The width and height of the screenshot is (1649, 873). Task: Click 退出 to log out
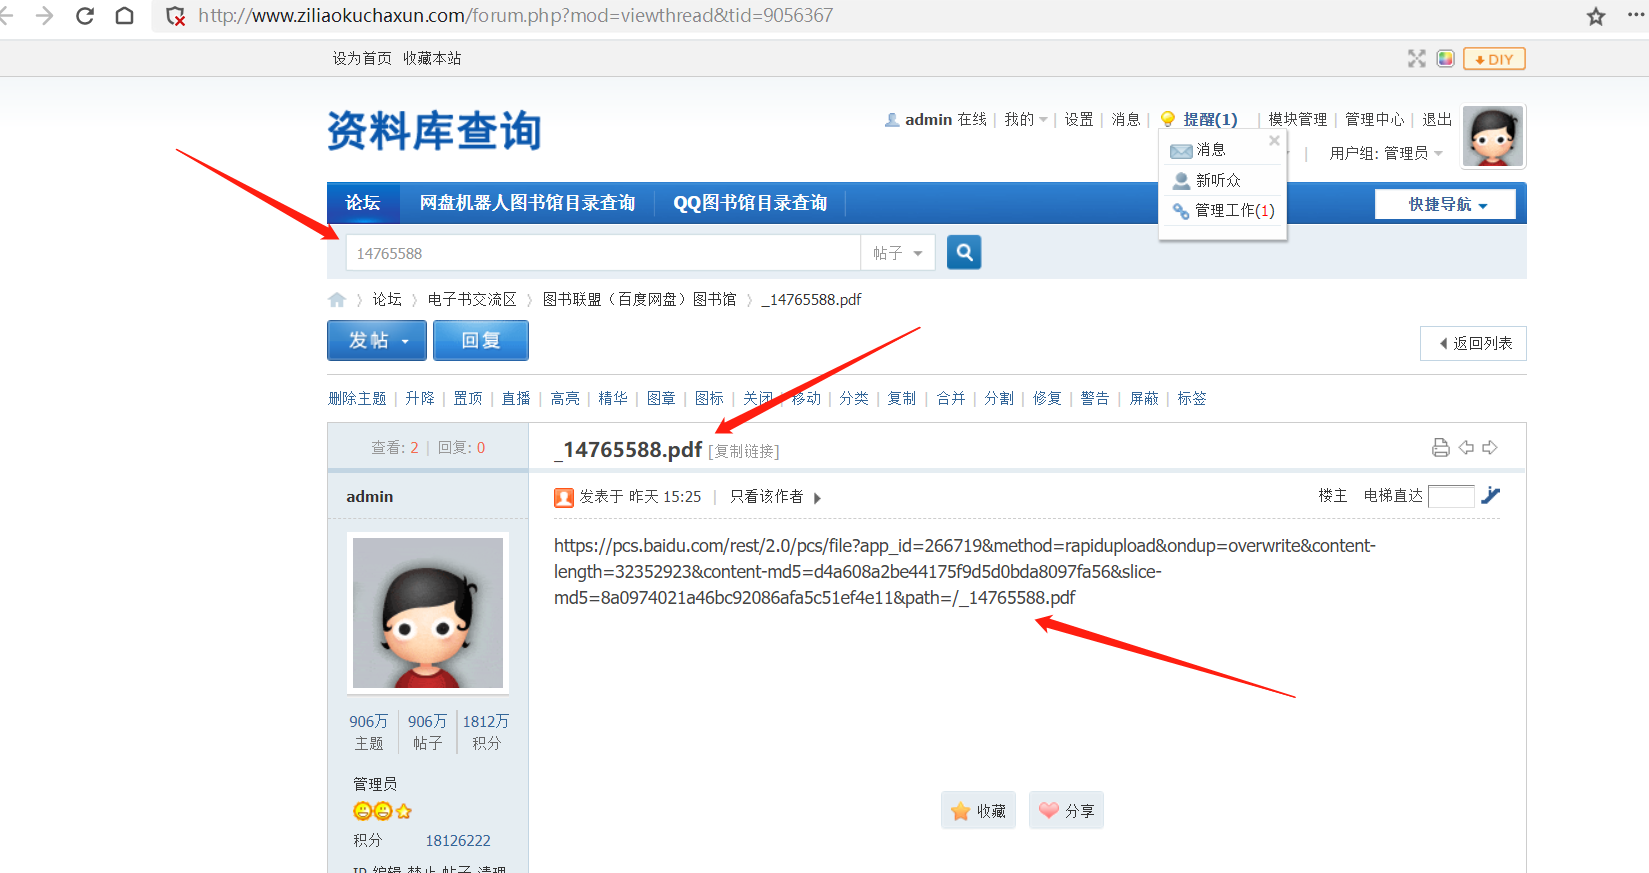[1437, 119]
